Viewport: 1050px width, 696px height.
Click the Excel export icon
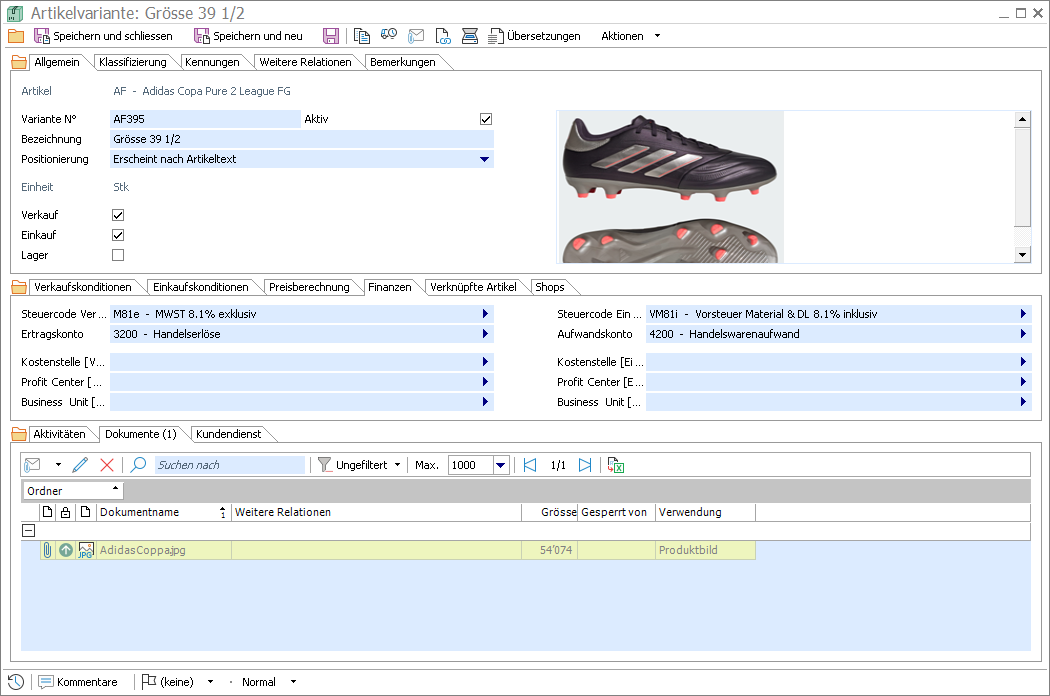click(x=616, y=465)
